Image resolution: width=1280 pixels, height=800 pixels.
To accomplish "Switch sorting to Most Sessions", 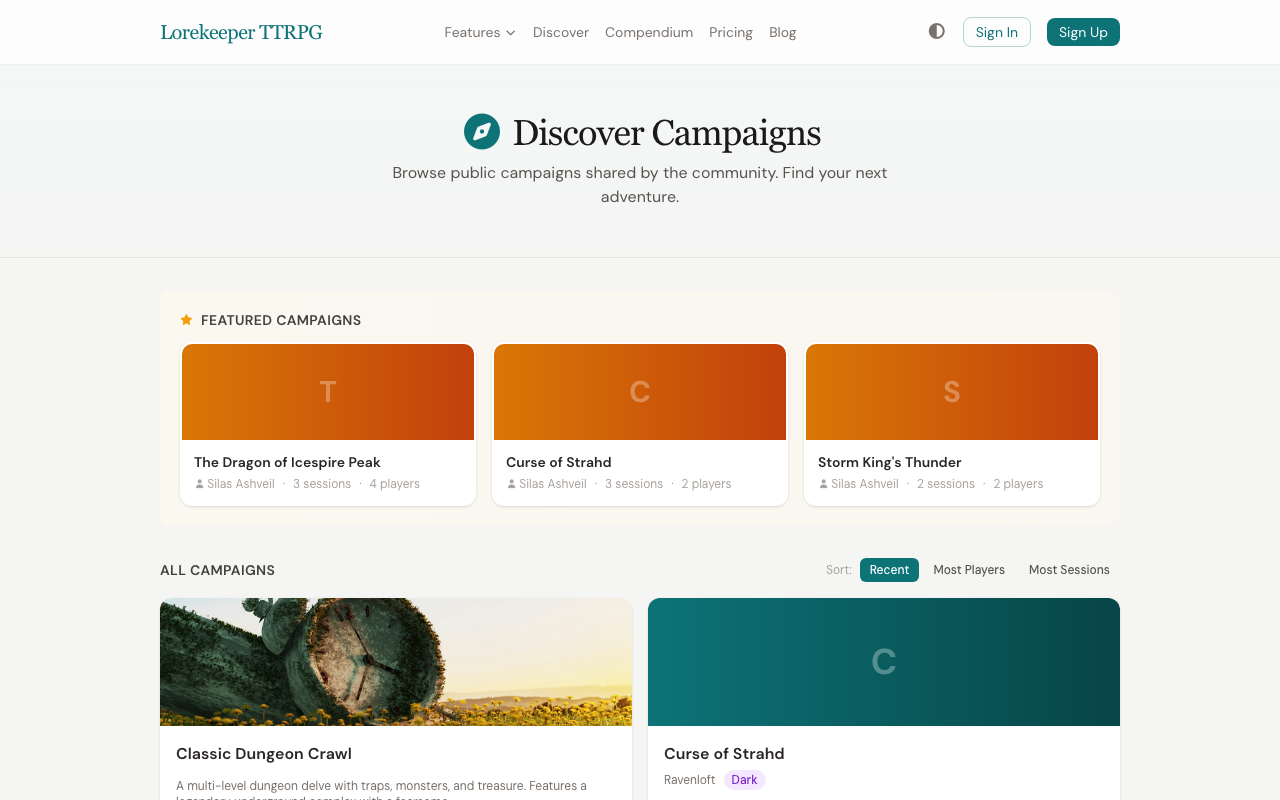I will click(x=1069, y=570).
